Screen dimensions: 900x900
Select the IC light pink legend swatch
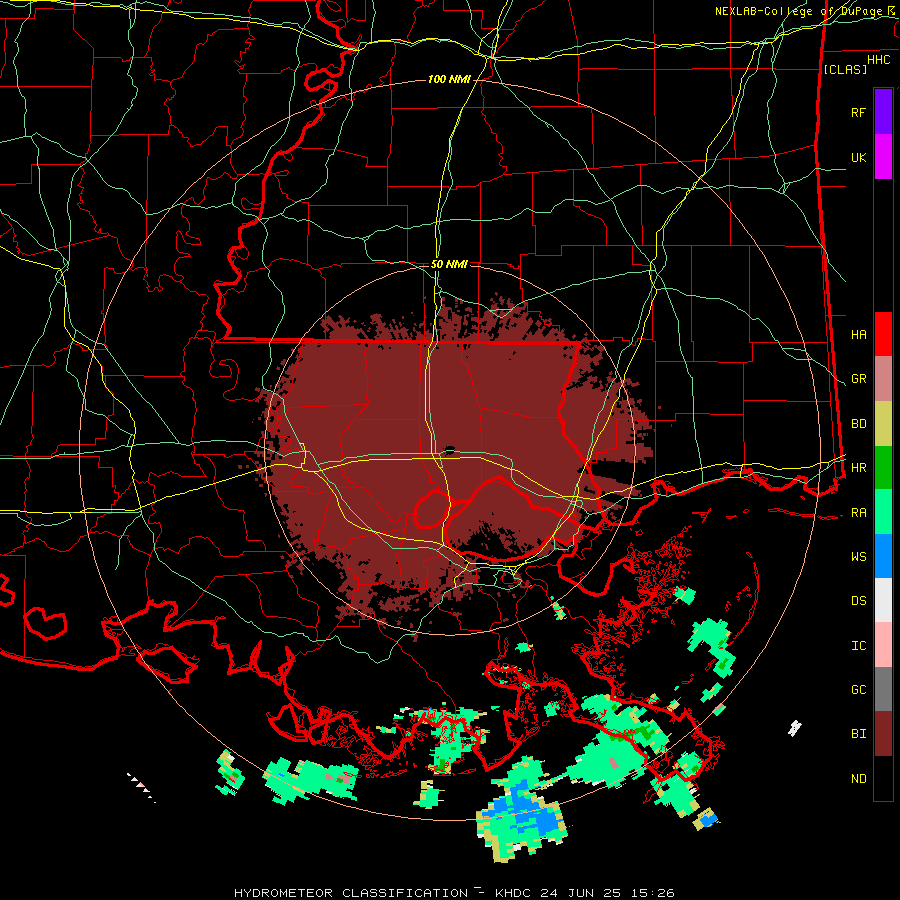tap(883, 645)
